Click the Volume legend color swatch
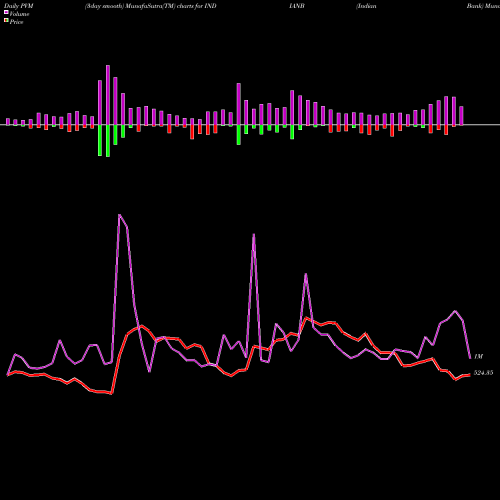 point(6,13)
